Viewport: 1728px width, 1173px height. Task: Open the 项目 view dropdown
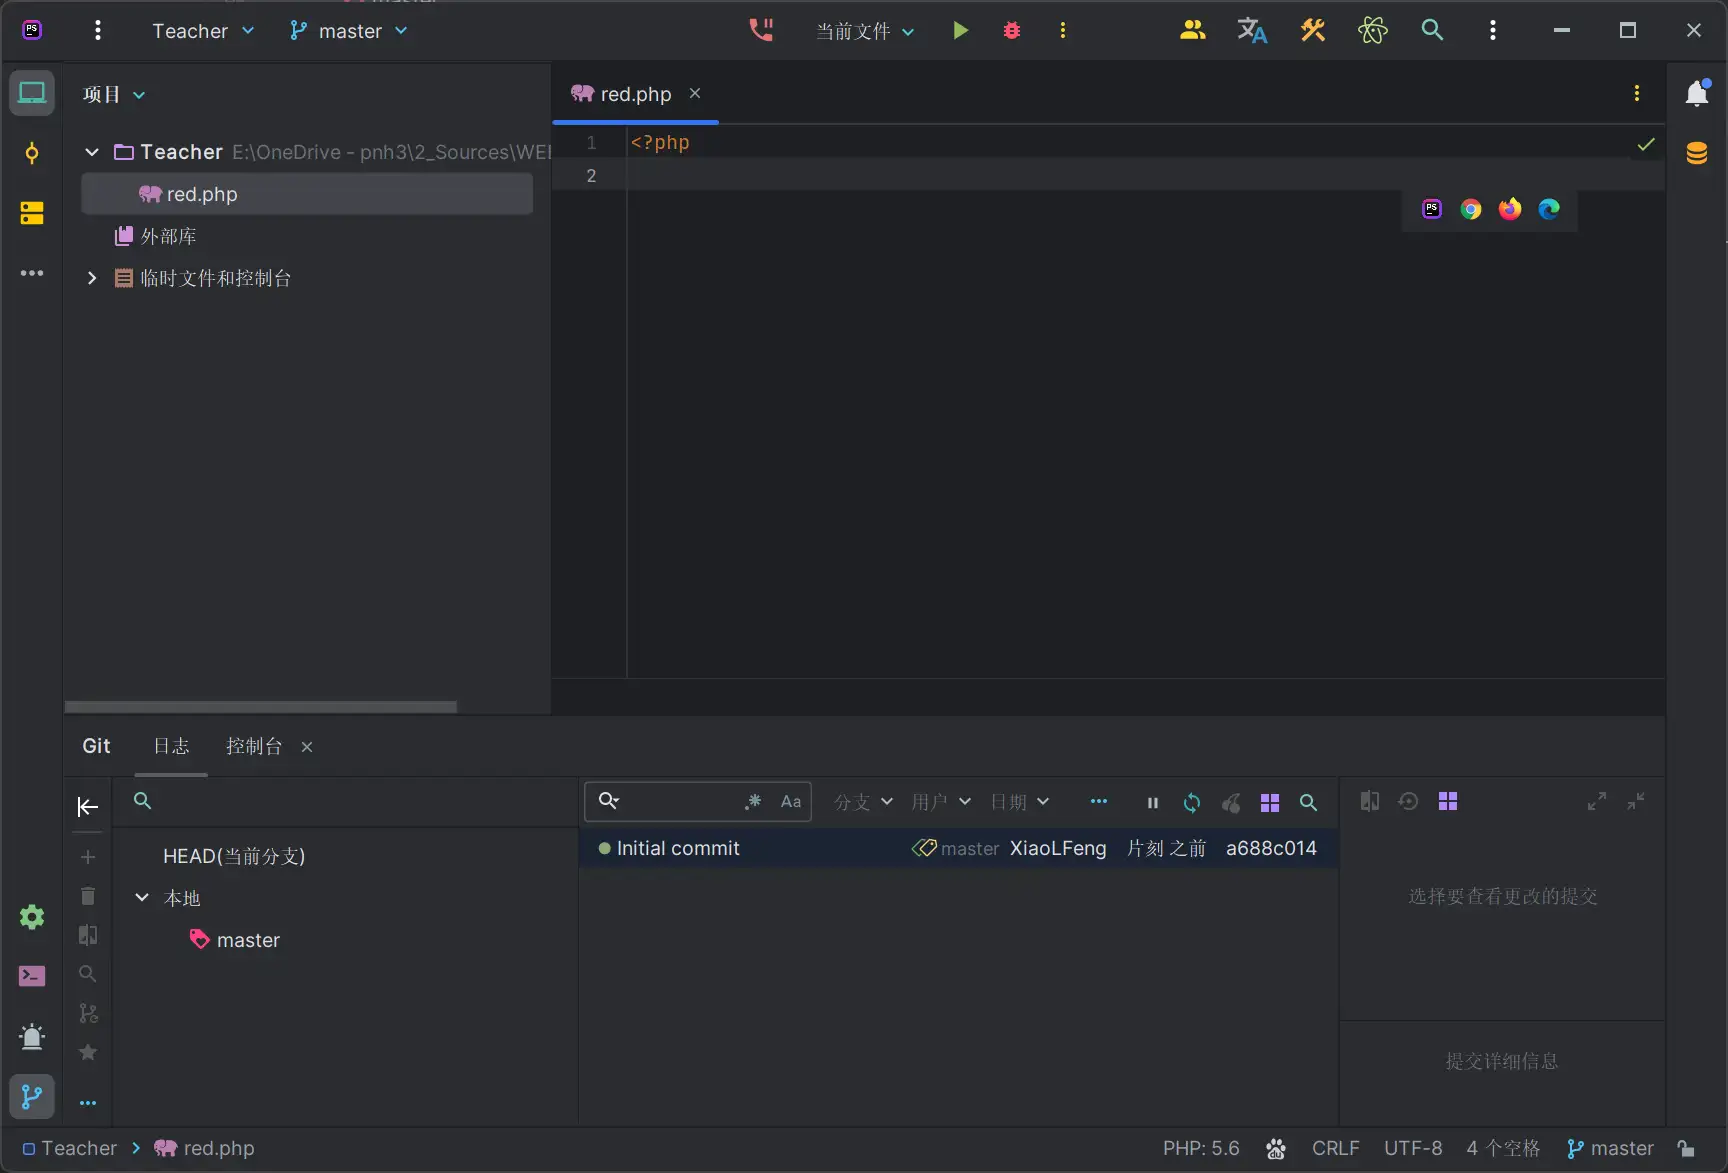[x=114, y=95]
